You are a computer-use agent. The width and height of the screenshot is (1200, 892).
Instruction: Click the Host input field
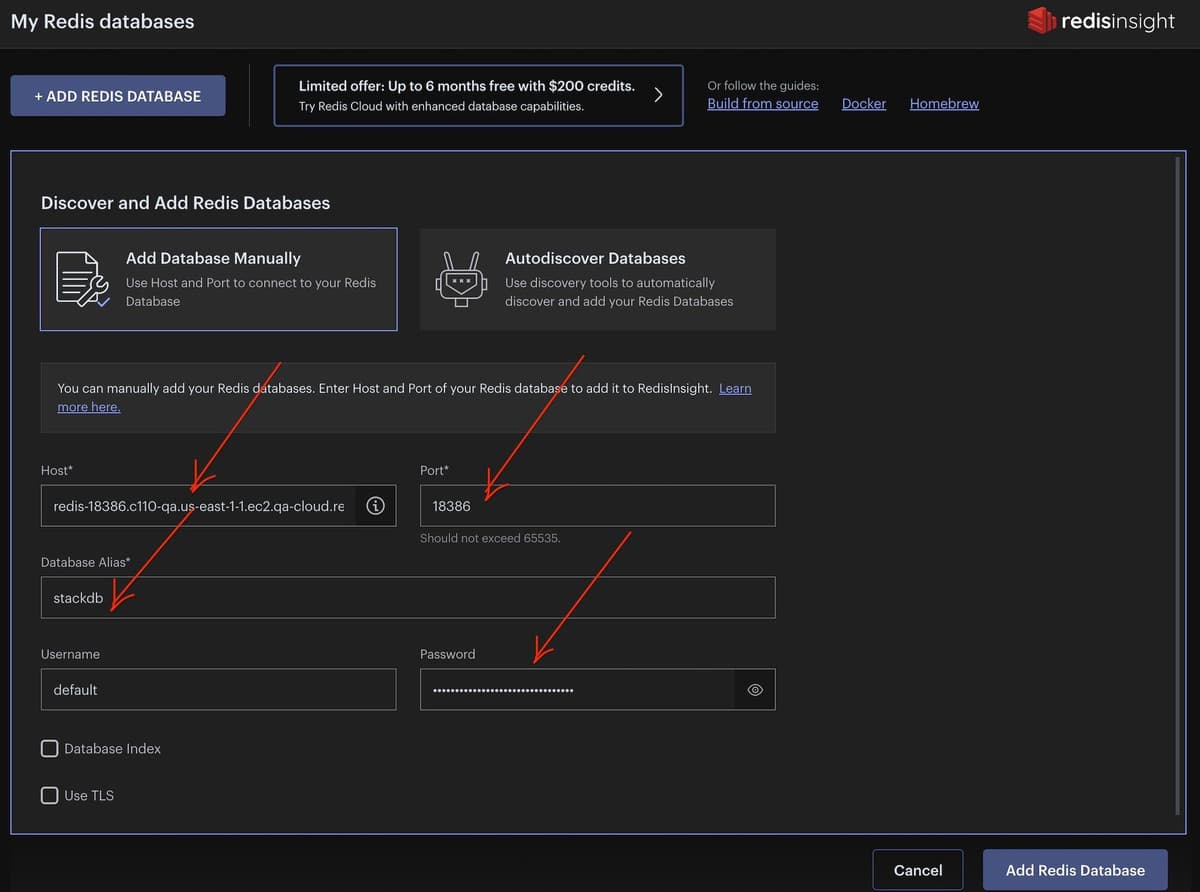click(198, 506)
